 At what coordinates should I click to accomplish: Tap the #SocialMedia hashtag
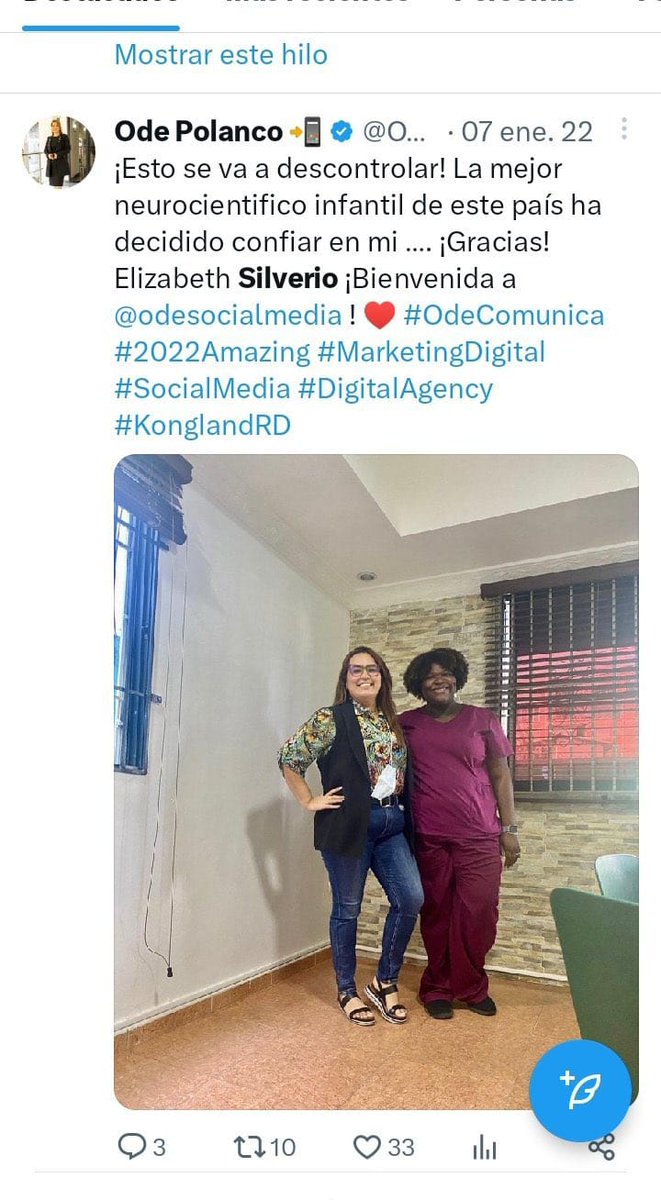tap(202, 389)
